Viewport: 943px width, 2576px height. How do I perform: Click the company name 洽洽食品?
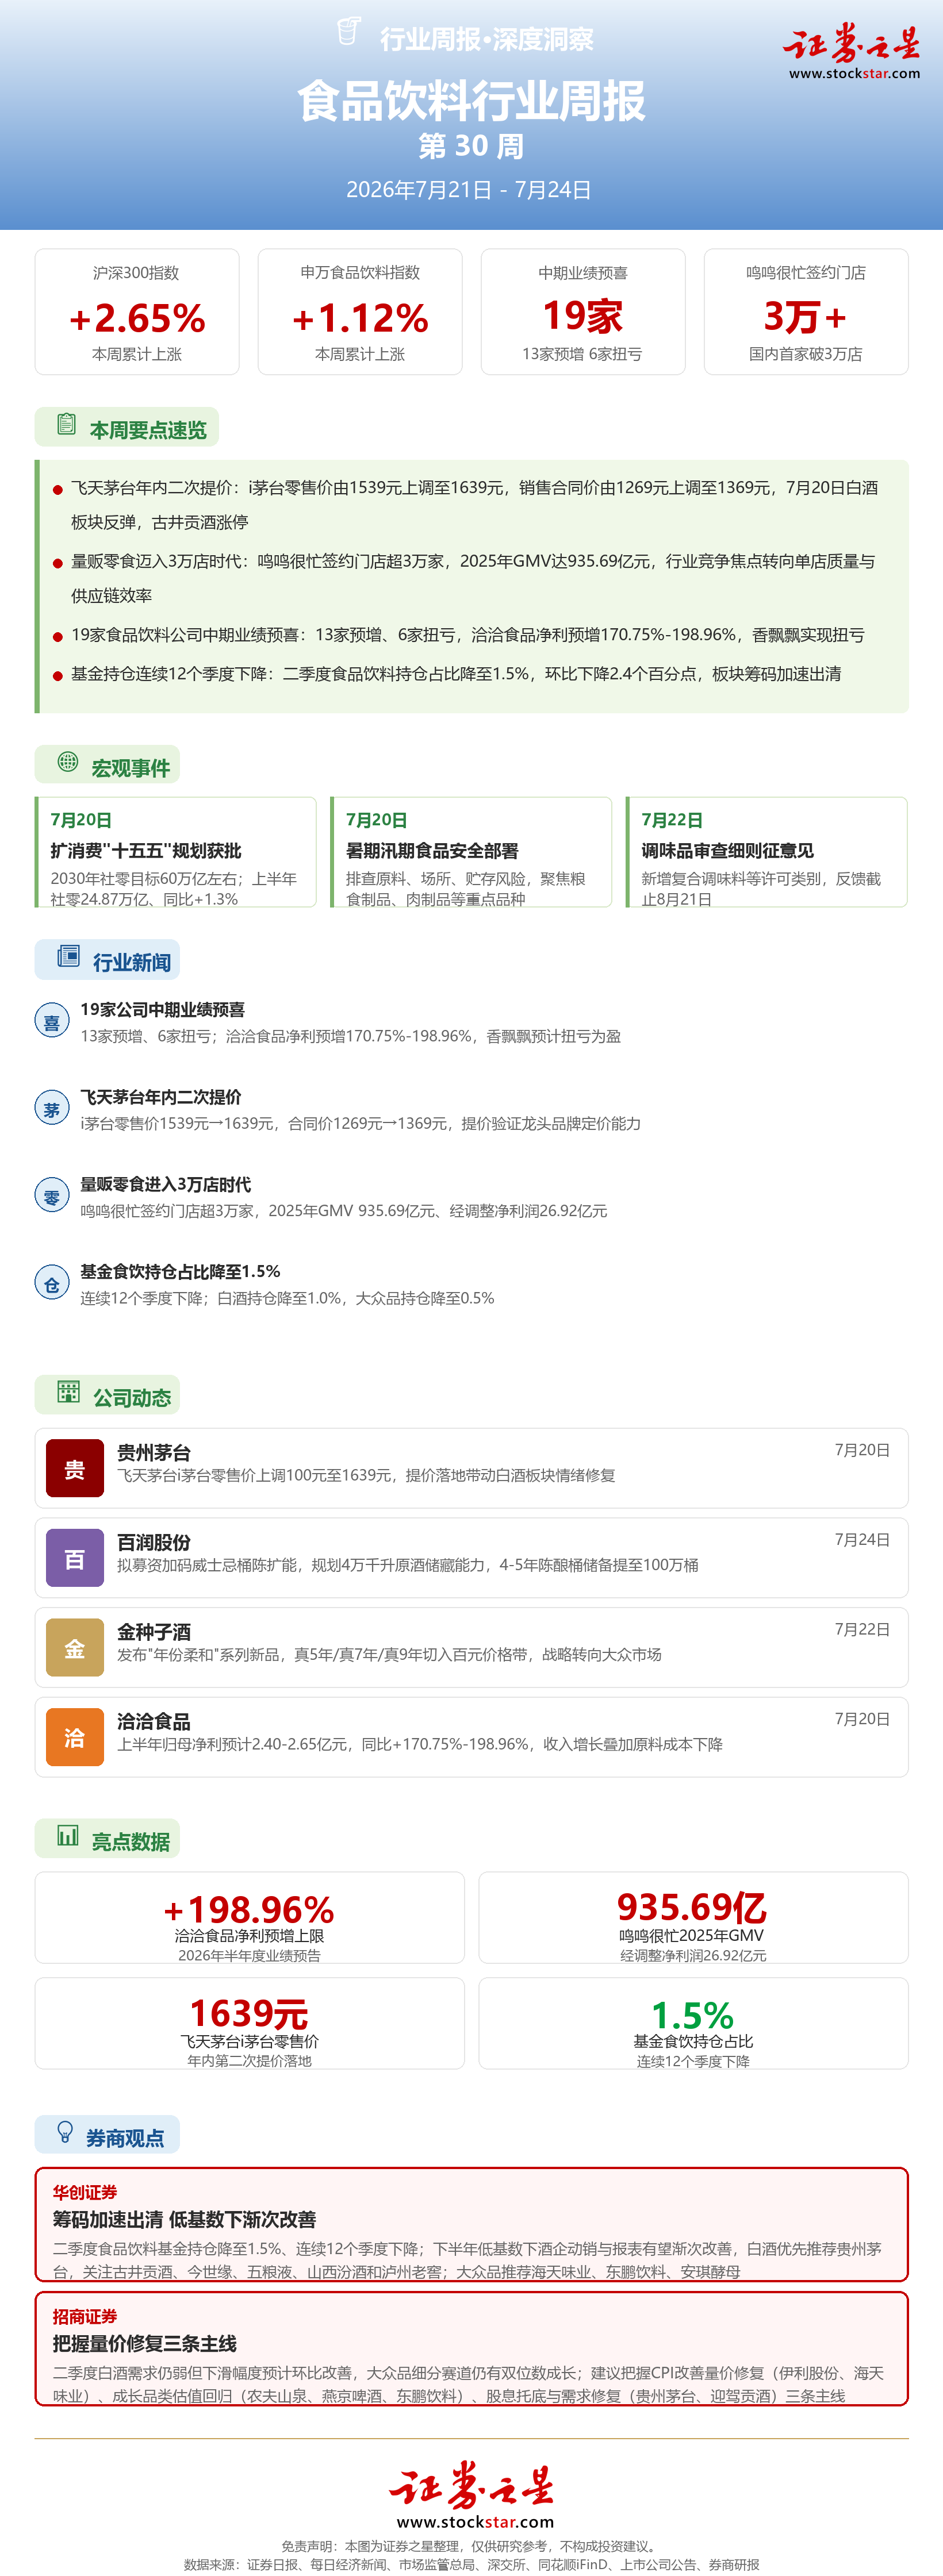154,1721
